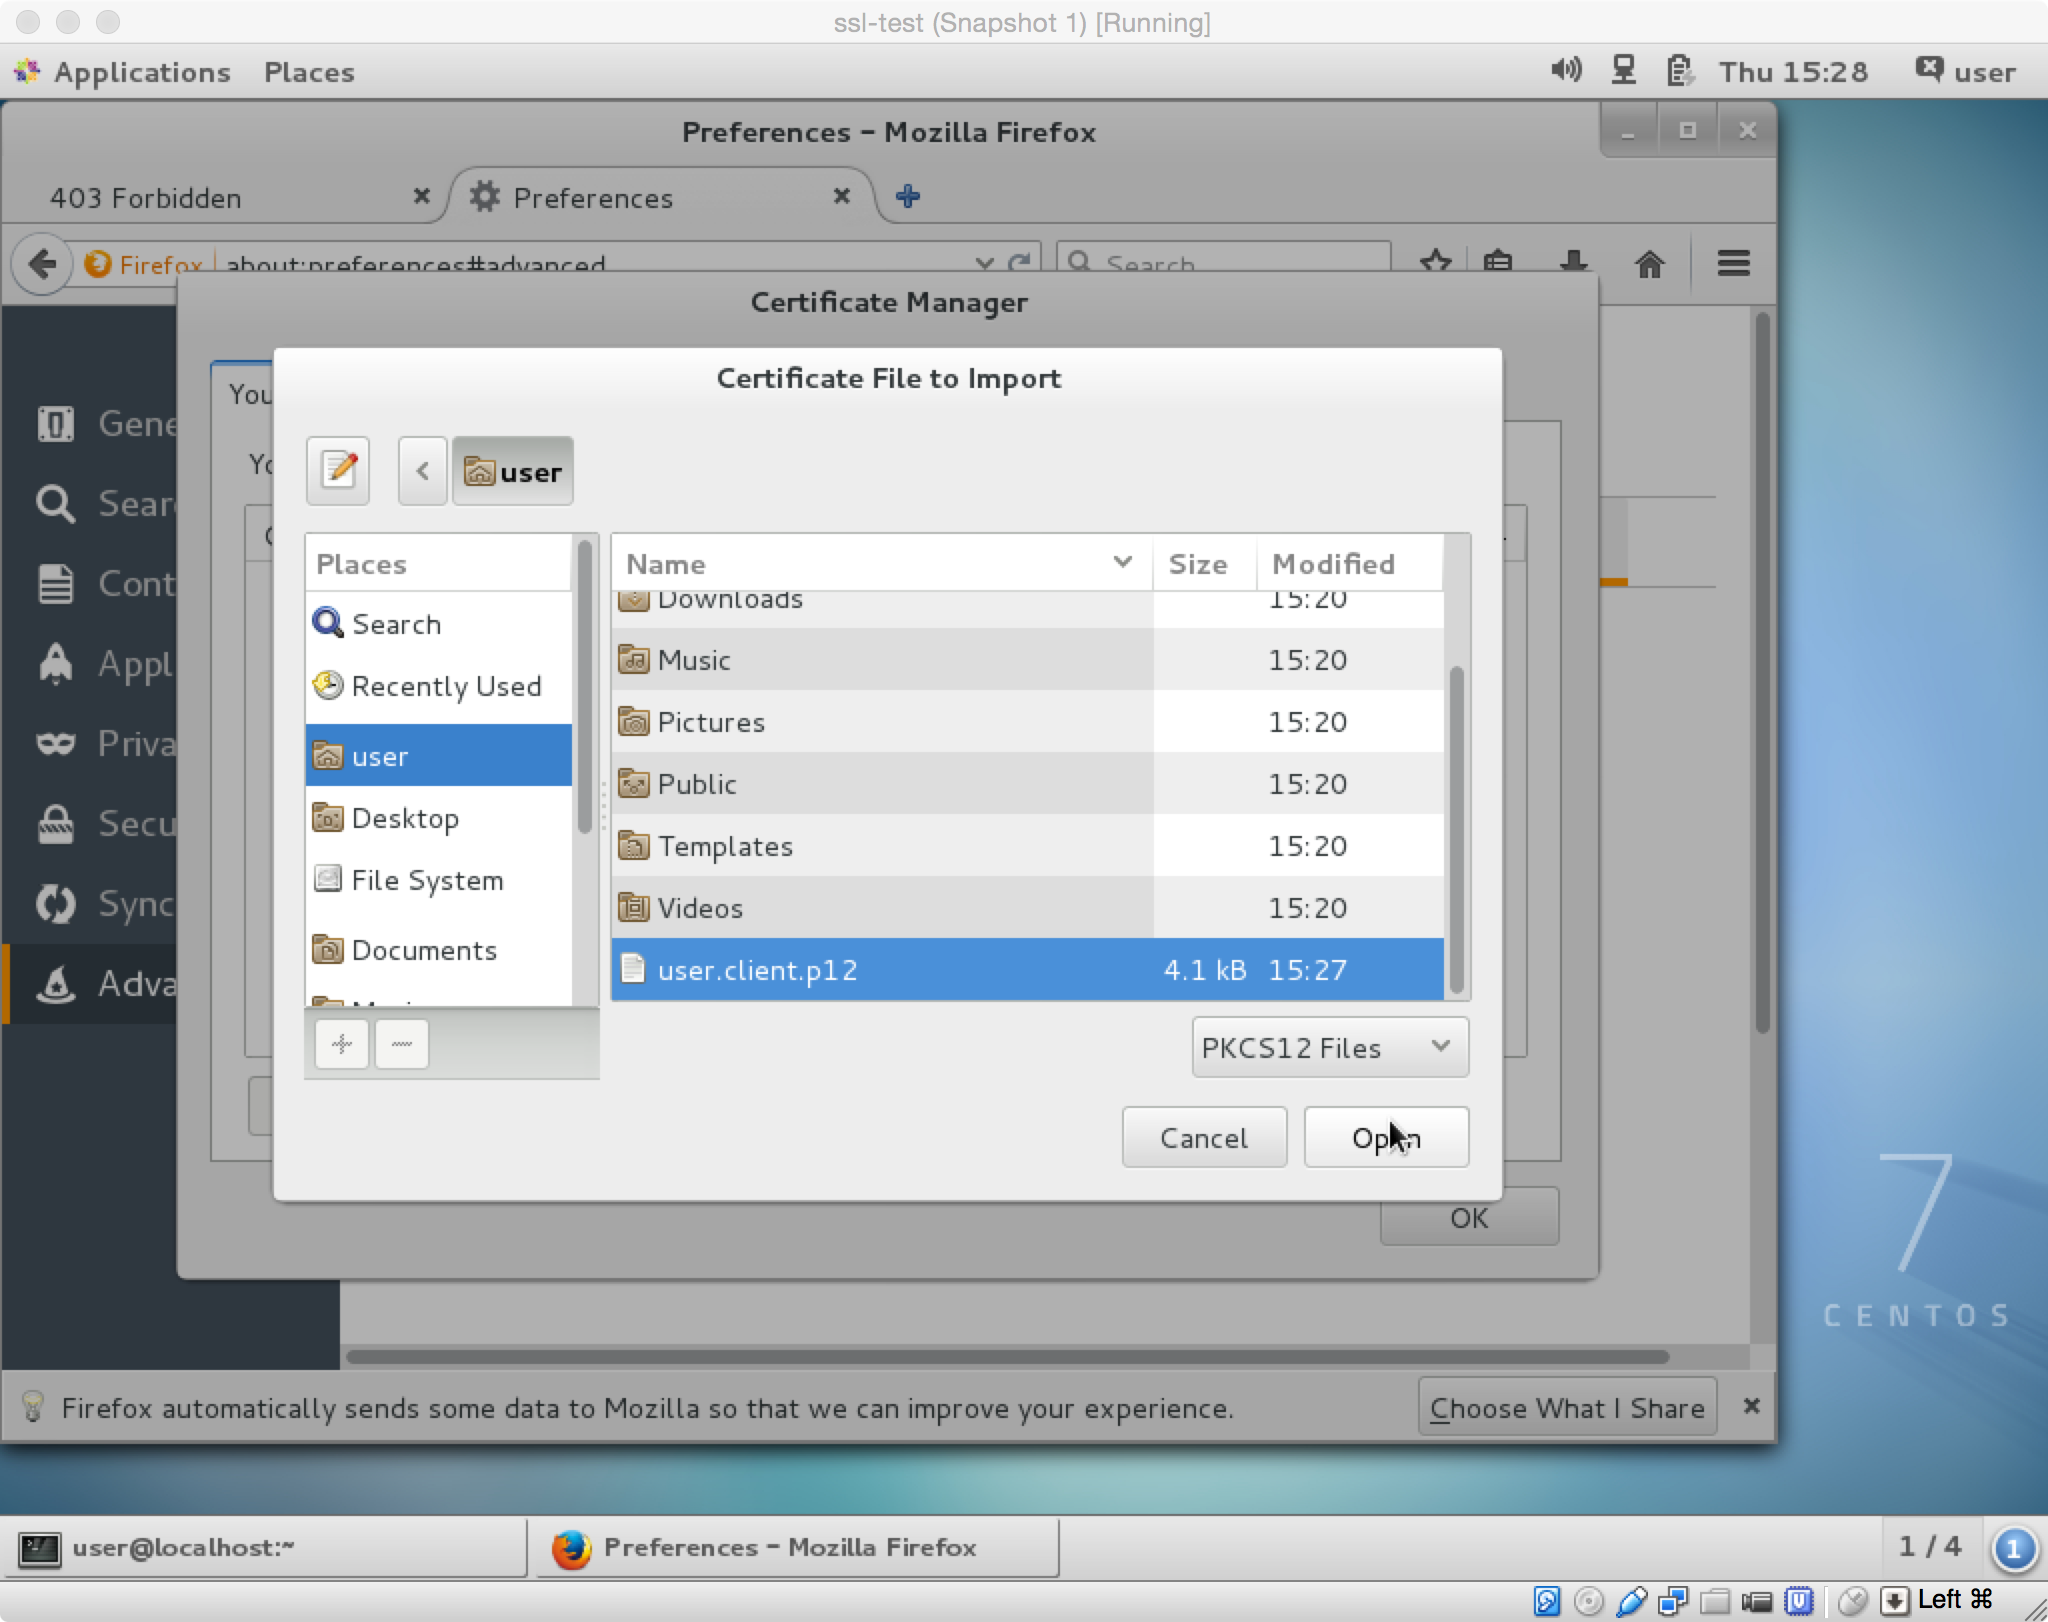Viewport: 2048px width, 1622px height.
Task: Sort files by Name column header
Action: point(881,564)
